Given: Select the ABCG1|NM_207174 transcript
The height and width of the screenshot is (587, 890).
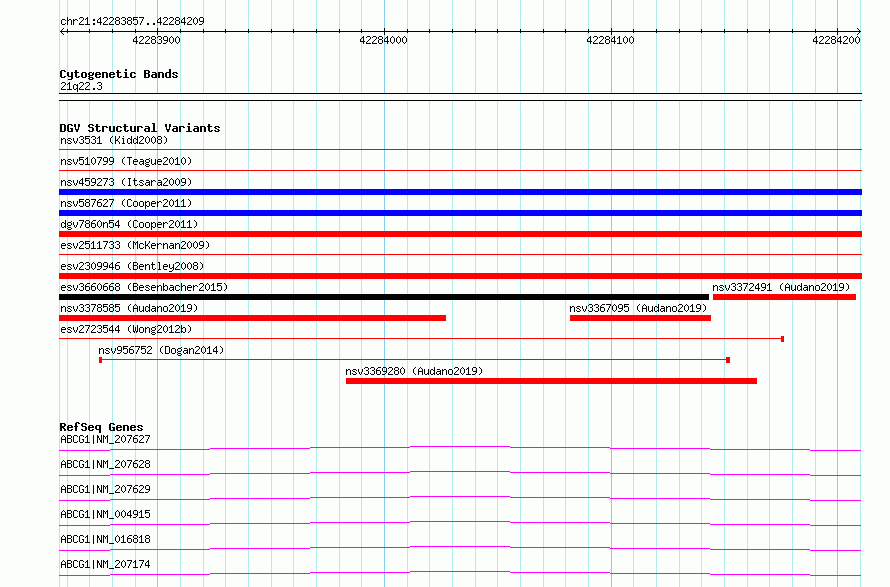Looking at the screenshot, I should [x=105, y=564].
